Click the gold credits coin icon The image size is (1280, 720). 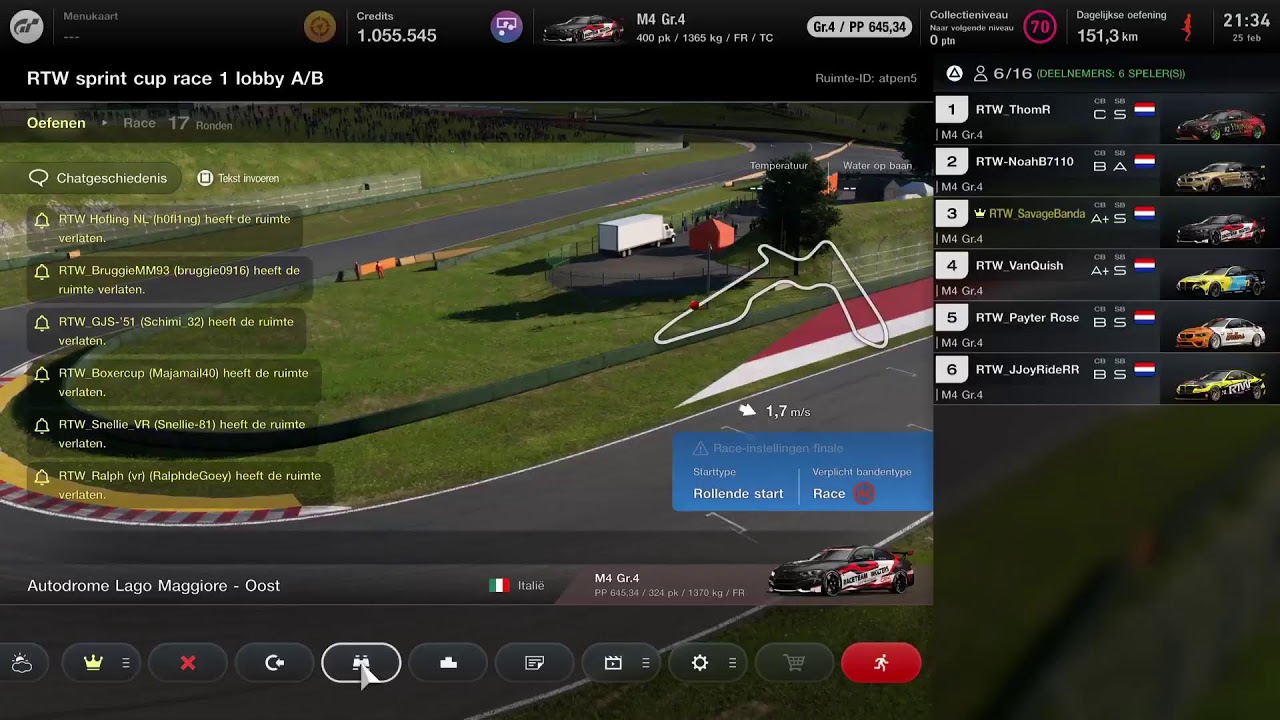321,27
